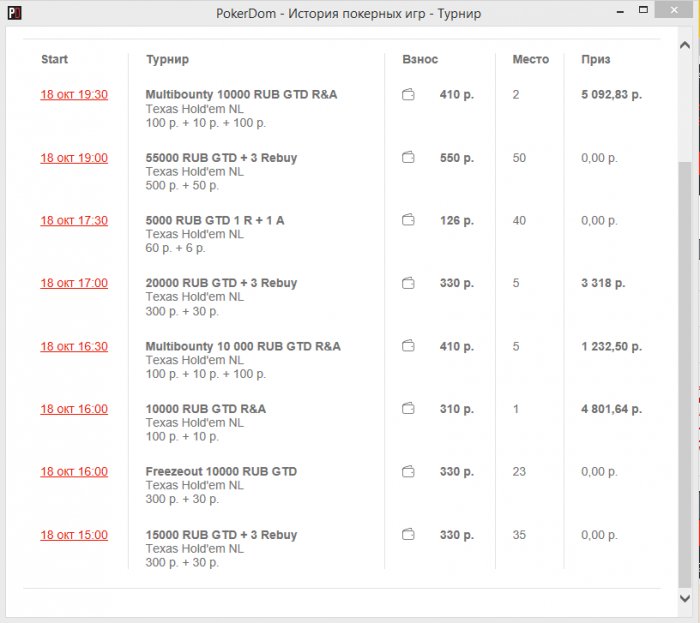Click wallet icon next to 550 р.
This screenshot has width=700, height=623.
[408, 158]
